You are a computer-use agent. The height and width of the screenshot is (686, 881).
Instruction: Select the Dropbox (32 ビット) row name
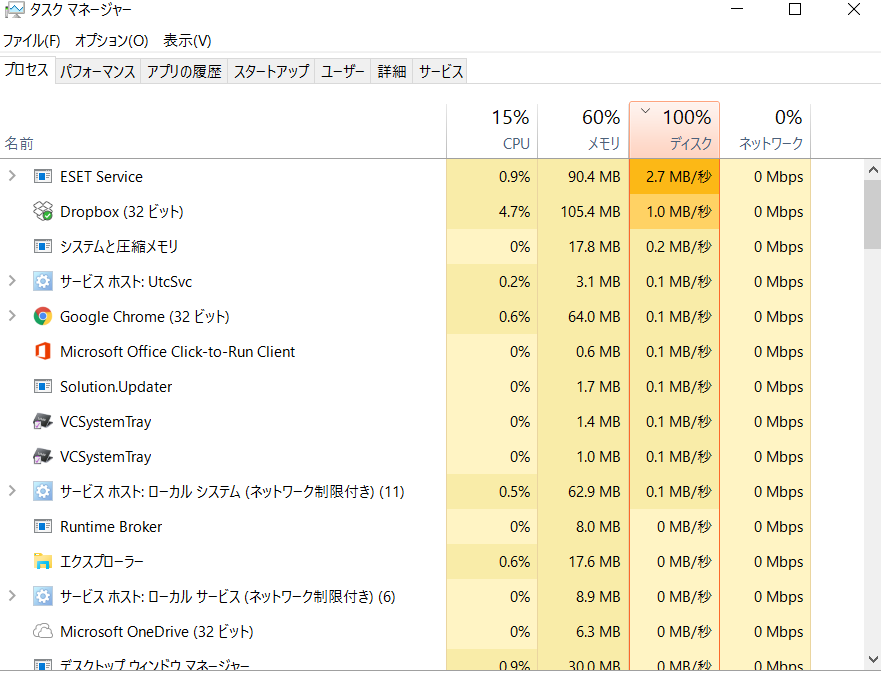coord(122,211)
